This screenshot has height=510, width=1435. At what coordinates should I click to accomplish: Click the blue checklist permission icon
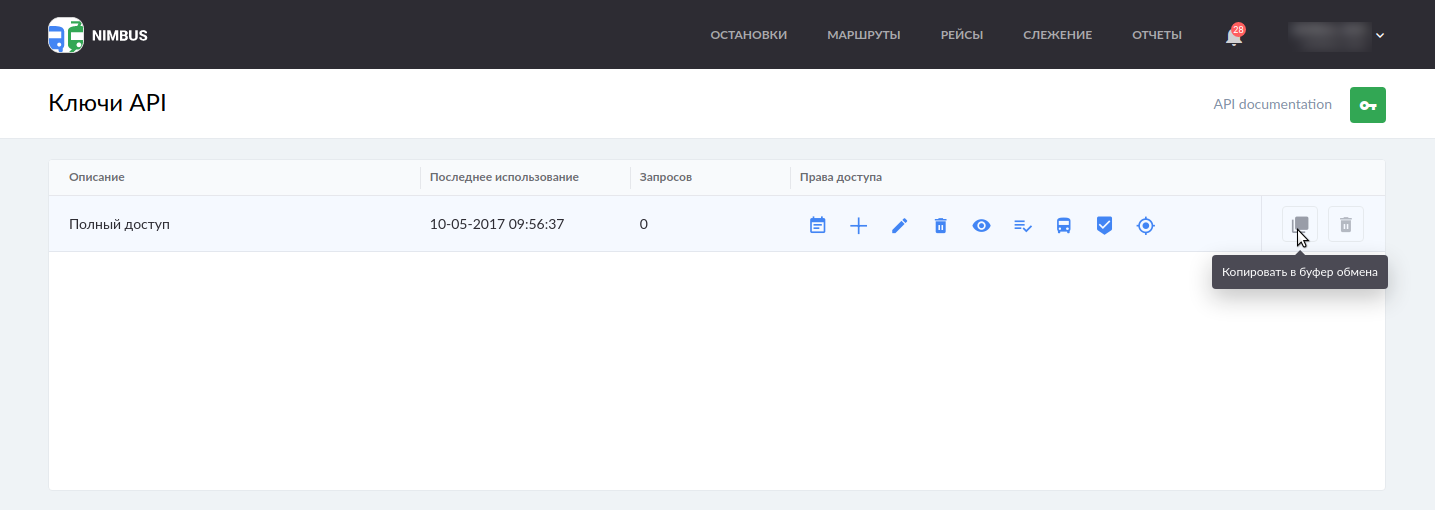1023,225
